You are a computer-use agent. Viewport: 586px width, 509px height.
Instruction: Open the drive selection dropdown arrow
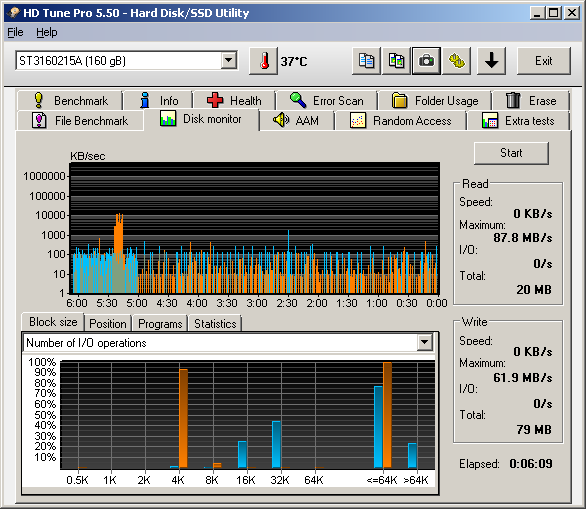[x=228, y=60]
